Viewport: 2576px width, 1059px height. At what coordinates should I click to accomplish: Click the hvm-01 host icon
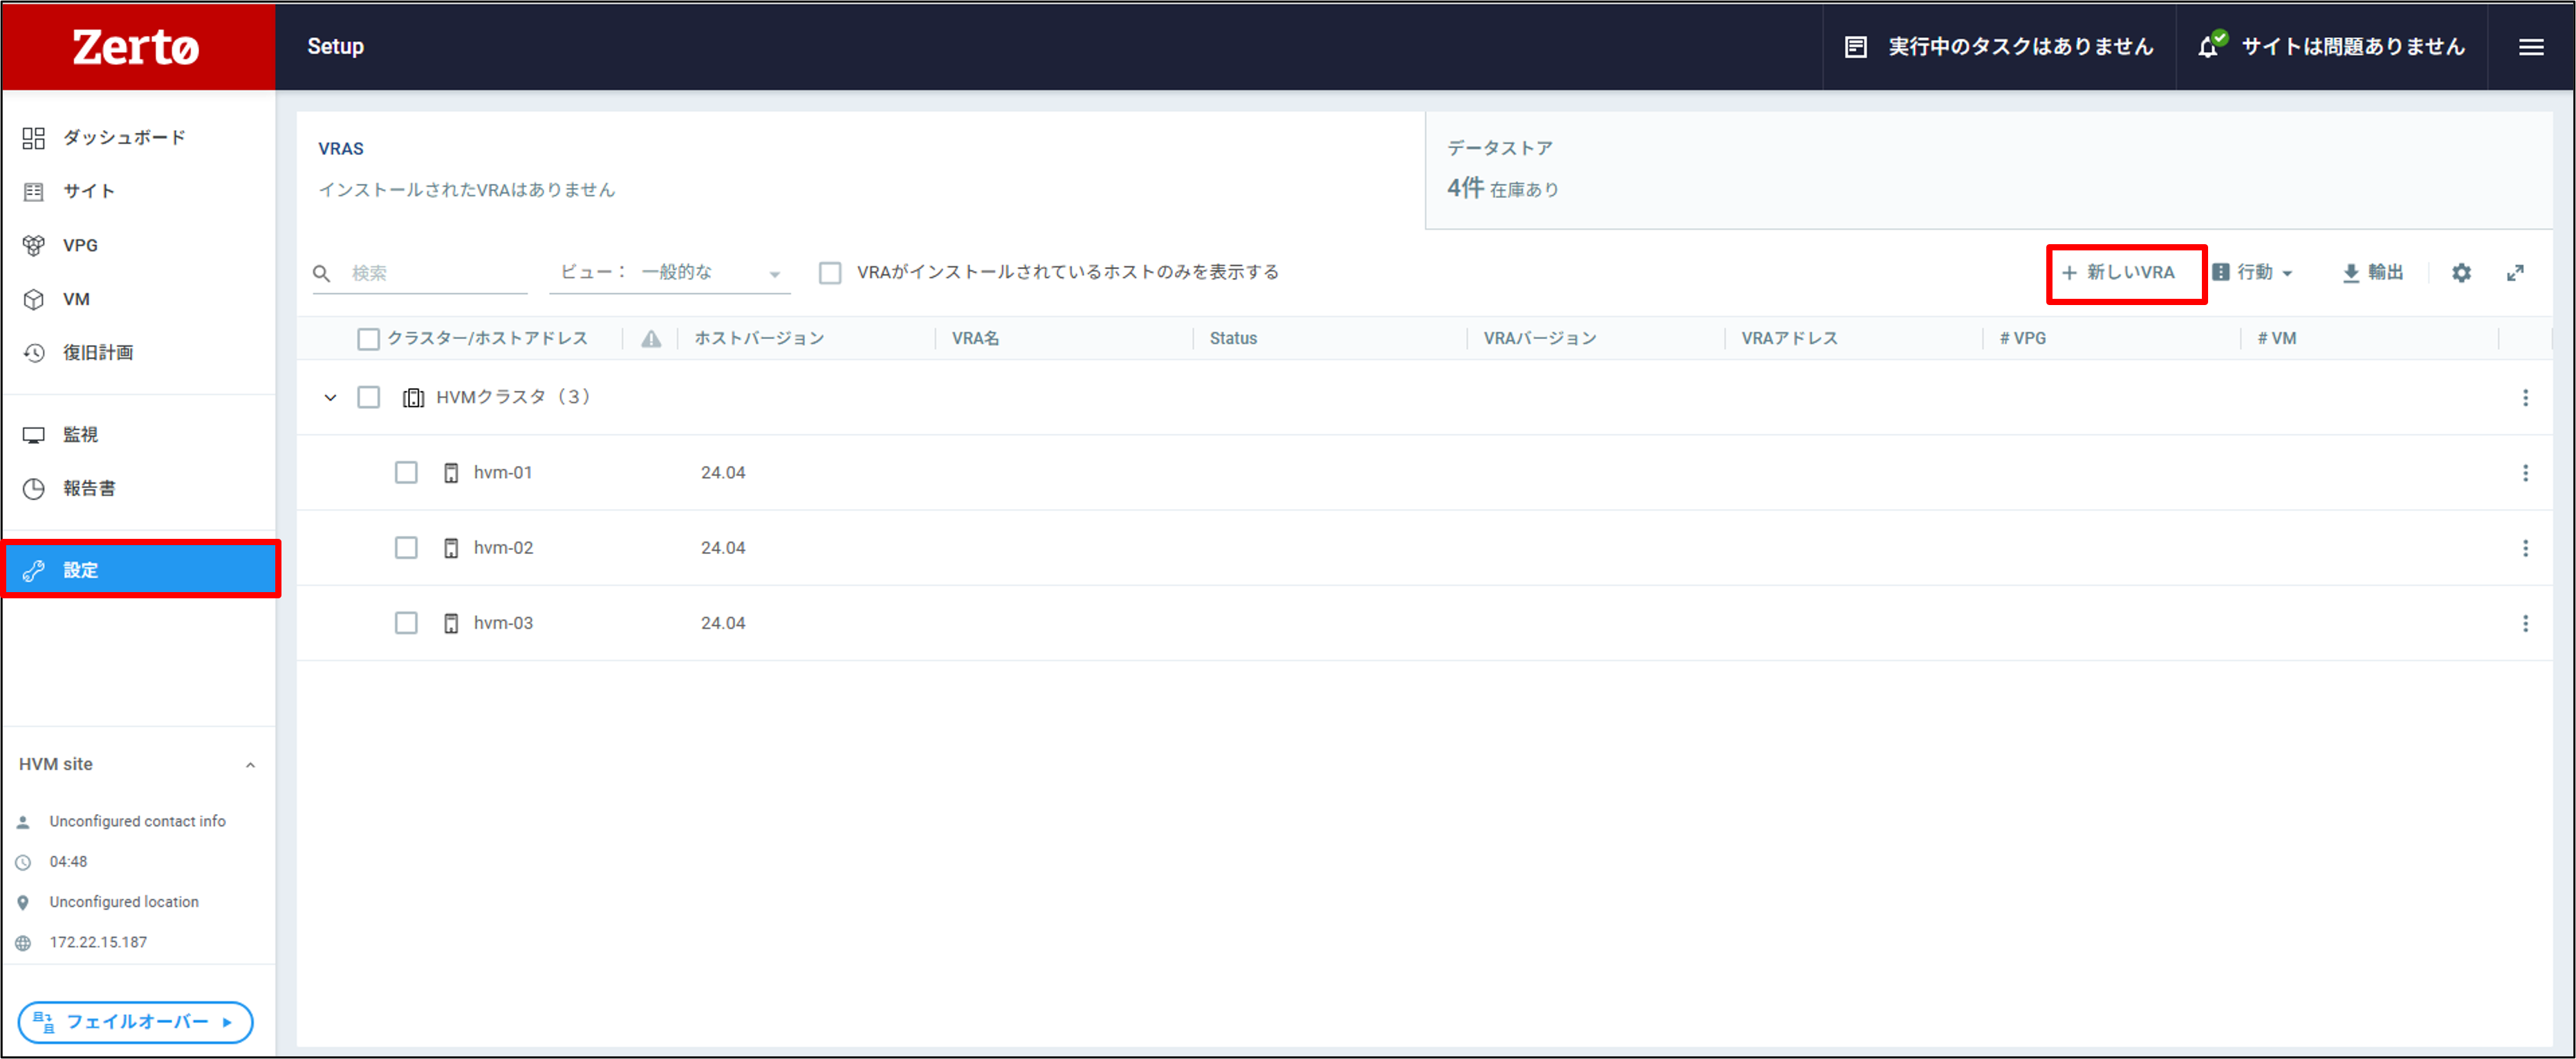451,473
